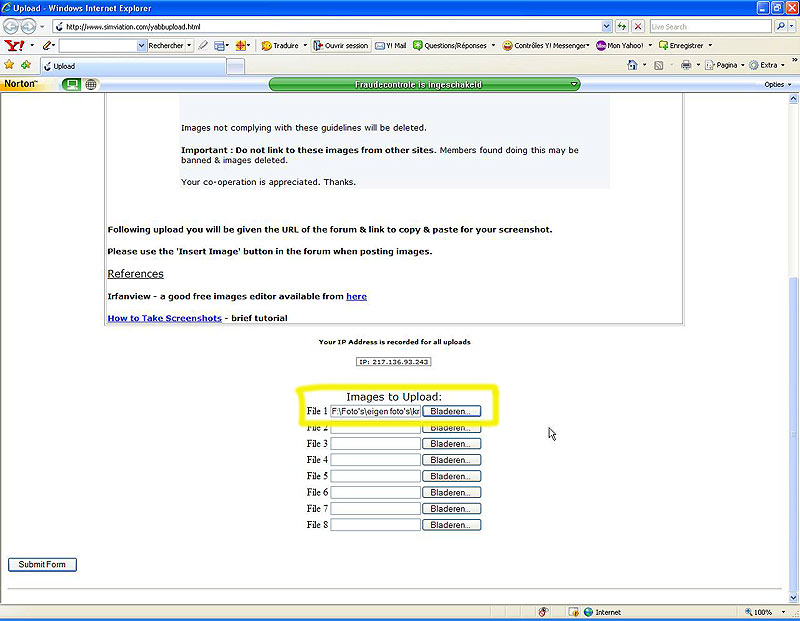Click the Yahoo! logo in the toolbar

[x=13, y=46]
